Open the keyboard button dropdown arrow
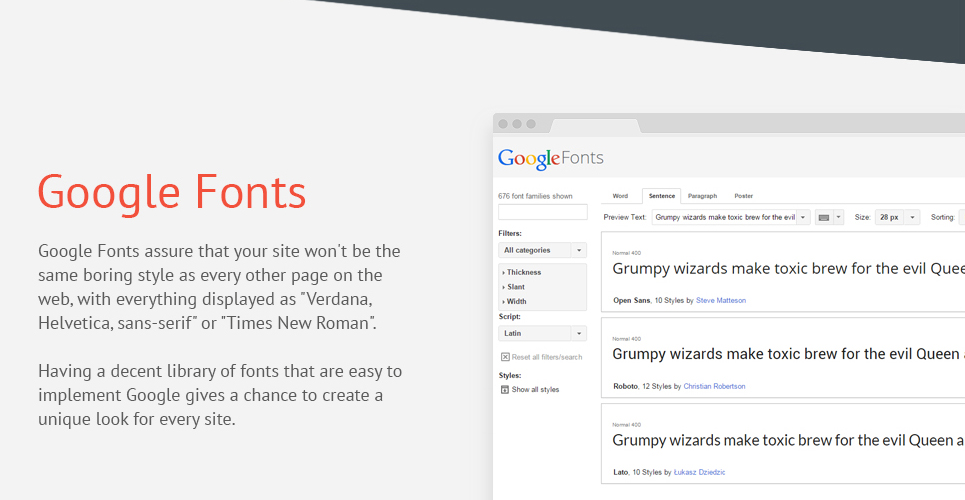965x500 pixels. tap(838, 217)
